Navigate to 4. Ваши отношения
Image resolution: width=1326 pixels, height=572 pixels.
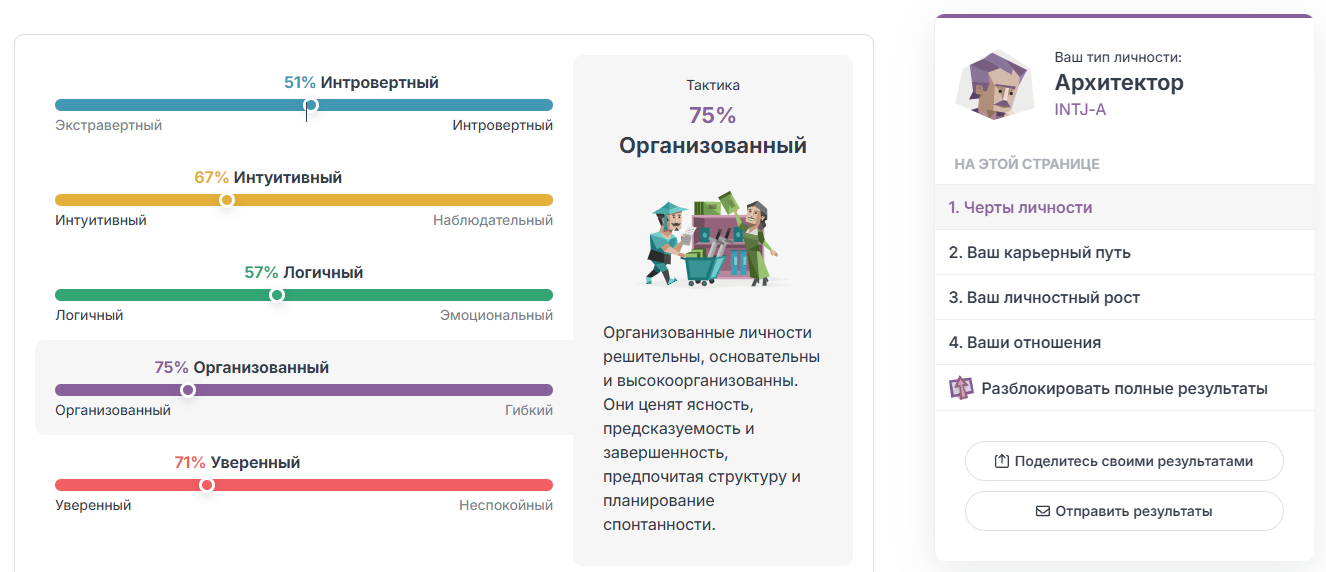pyautogui.click(x=1124, y=342)
